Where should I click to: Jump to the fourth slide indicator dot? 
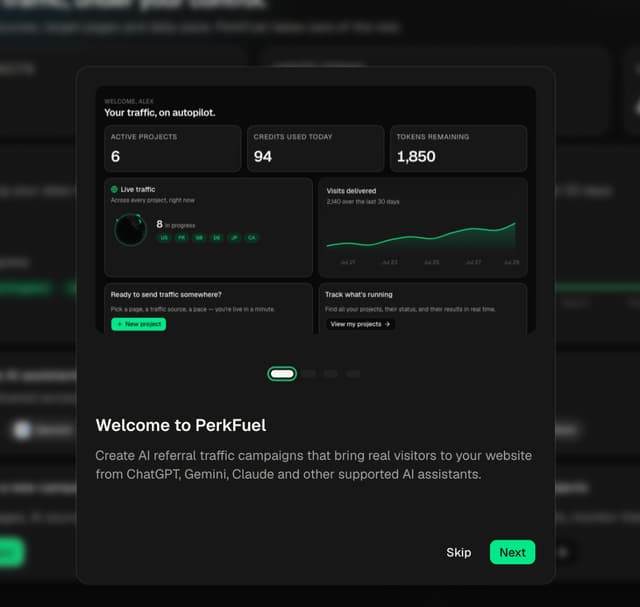coord(353,374)
